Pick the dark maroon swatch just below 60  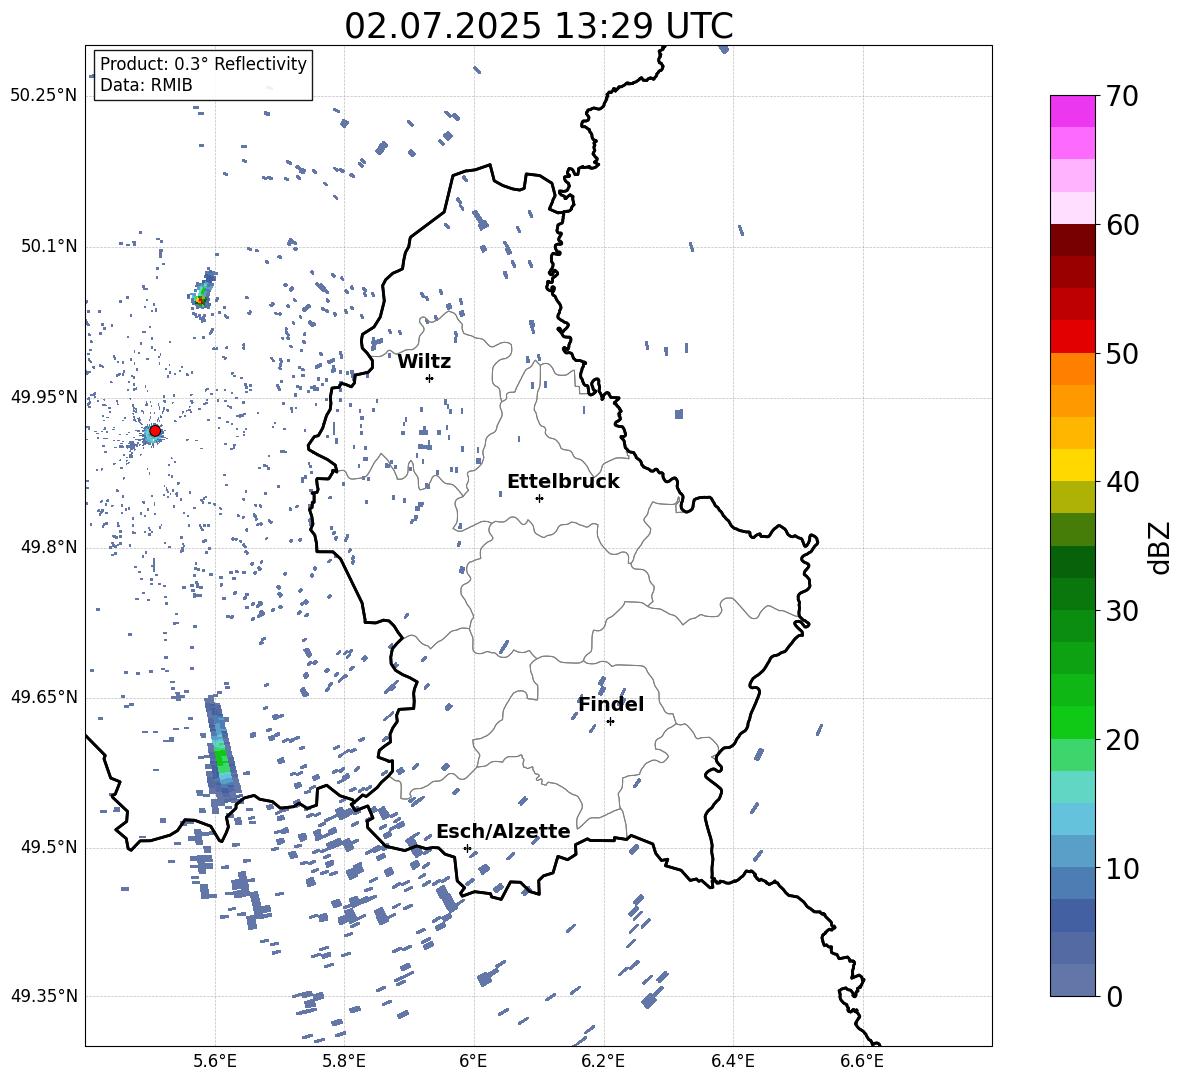click(x=1072, y=240)
